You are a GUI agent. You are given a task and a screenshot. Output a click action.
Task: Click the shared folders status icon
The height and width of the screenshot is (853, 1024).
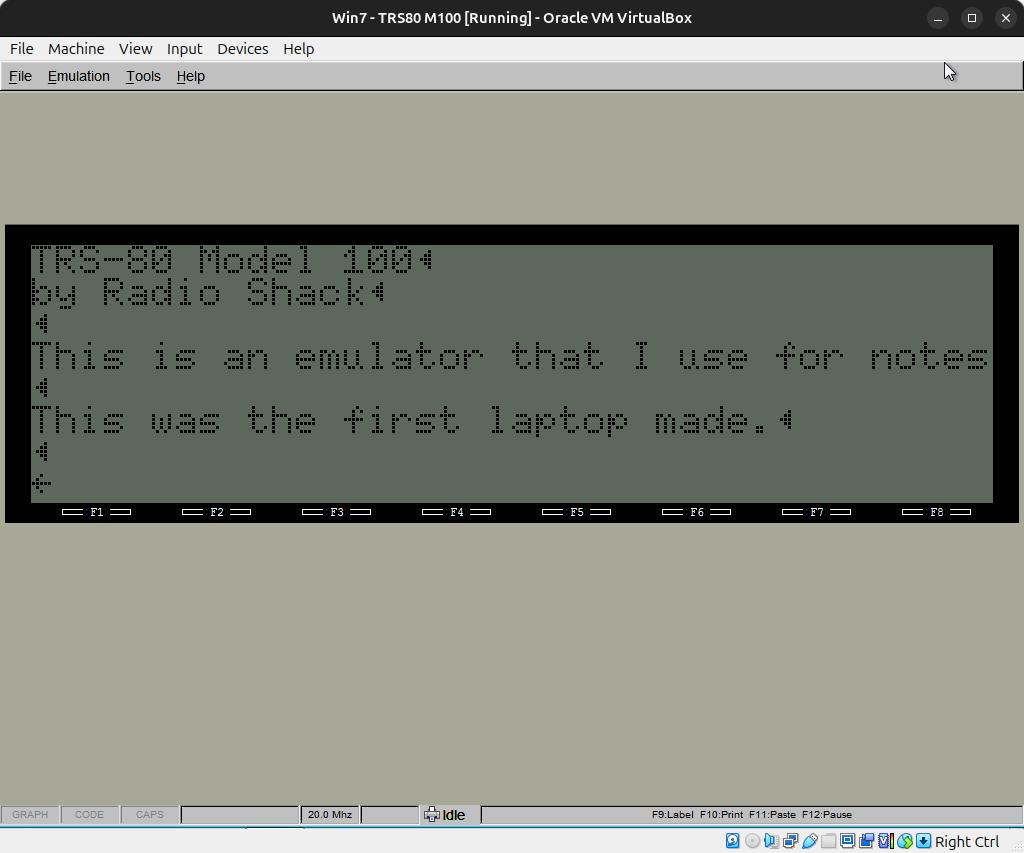click(x=829, y=841)
